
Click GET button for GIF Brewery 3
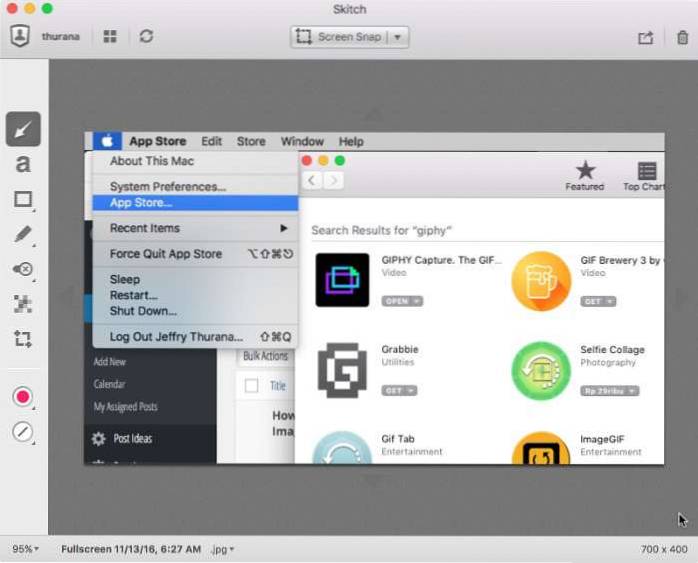(598, 301)
